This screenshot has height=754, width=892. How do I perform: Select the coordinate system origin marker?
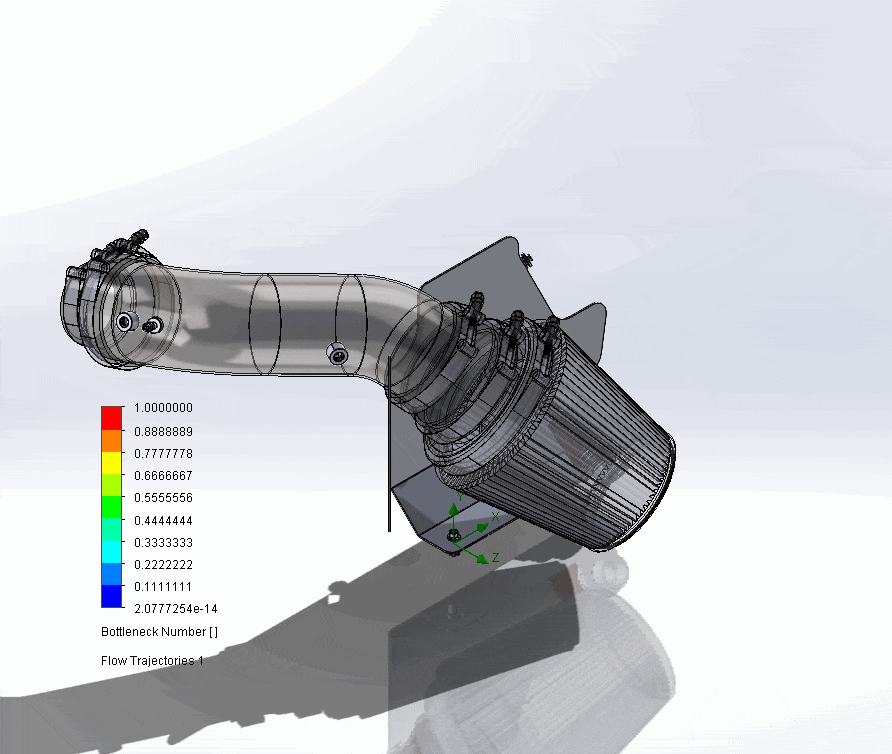click(454, 542)
